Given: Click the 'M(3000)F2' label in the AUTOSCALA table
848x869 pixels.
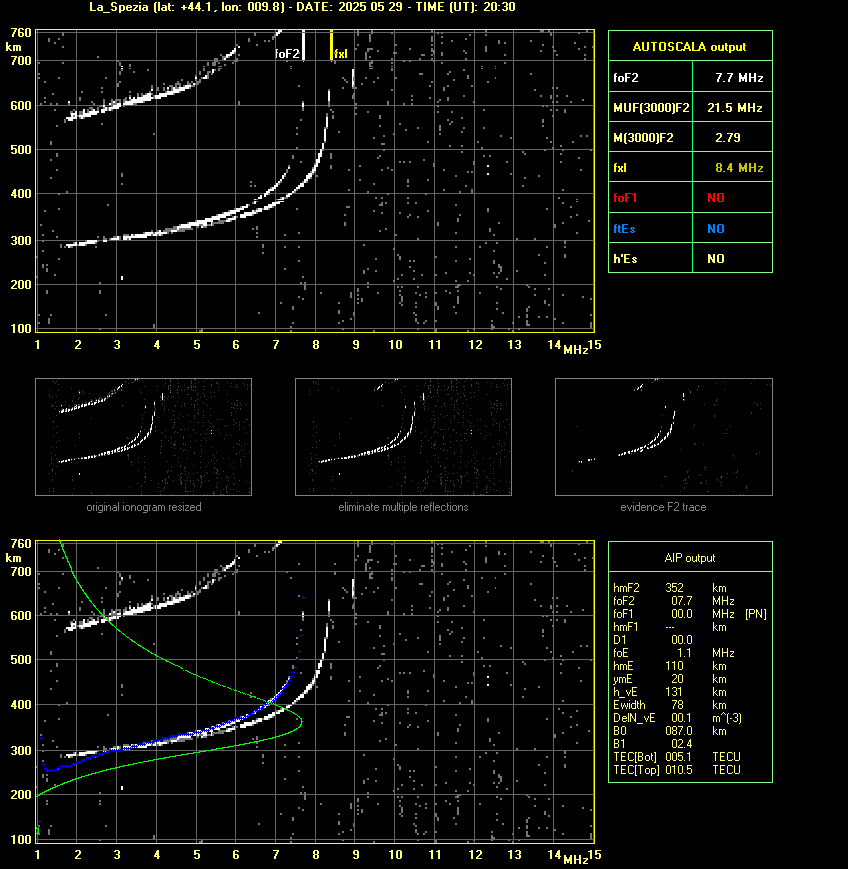Looking at the screenshot, I should point(643,137).
